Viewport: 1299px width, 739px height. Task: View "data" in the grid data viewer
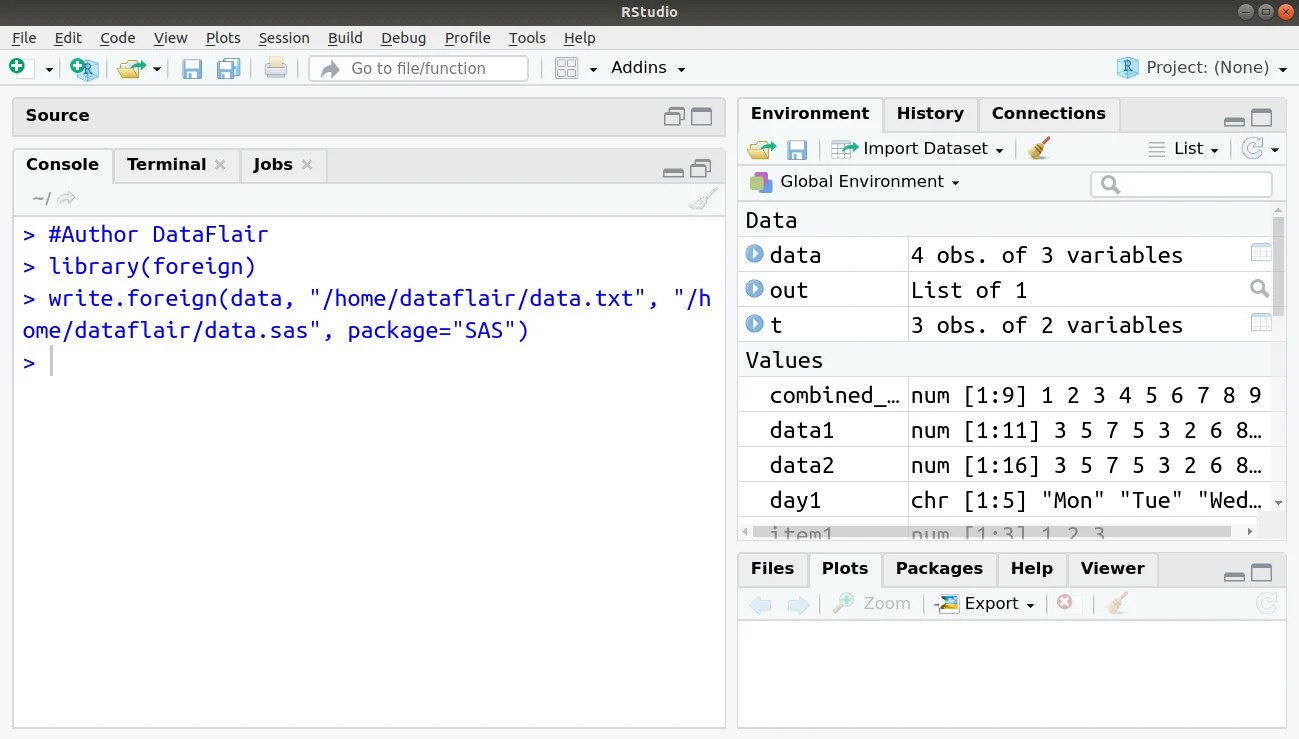1260,254
